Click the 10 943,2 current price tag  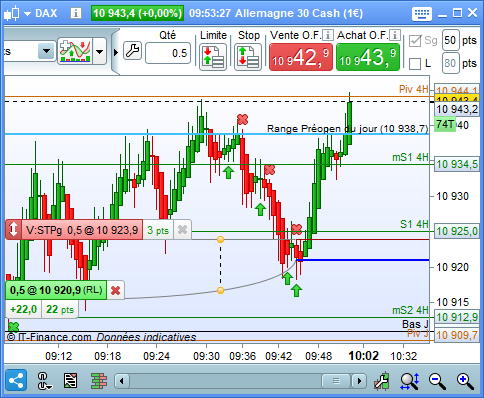pos(457,109)
